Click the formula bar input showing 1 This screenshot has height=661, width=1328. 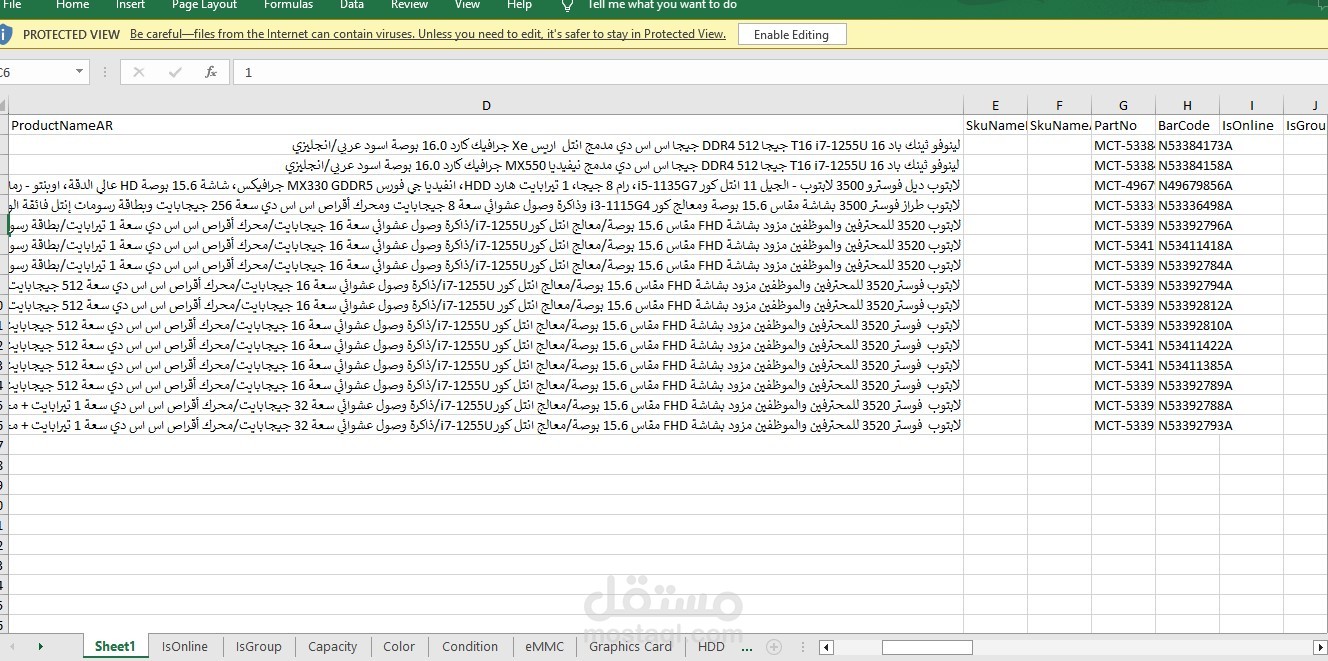tap(780, 72)
